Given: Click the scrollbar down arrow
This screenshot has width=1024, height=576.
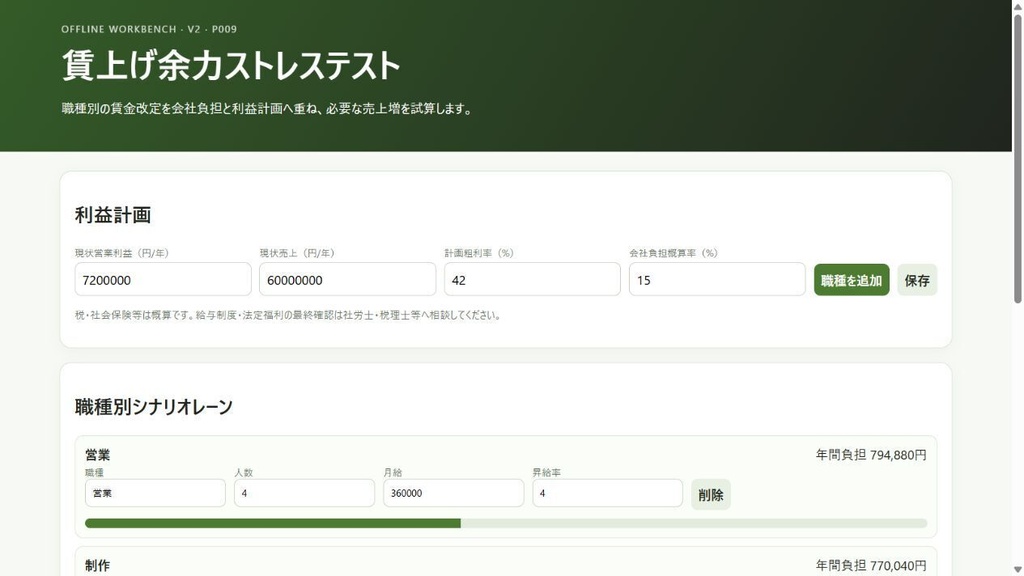Looking at the screenshot, I should (x=1017, y=570).
